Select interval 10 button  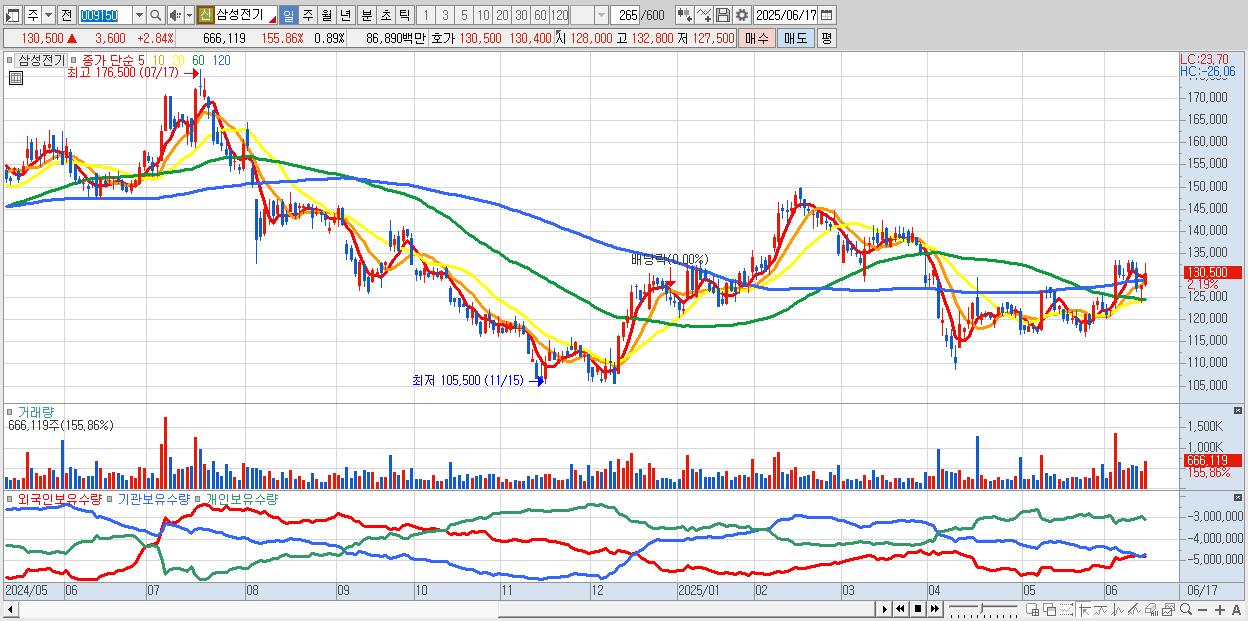tap(483, 15)
